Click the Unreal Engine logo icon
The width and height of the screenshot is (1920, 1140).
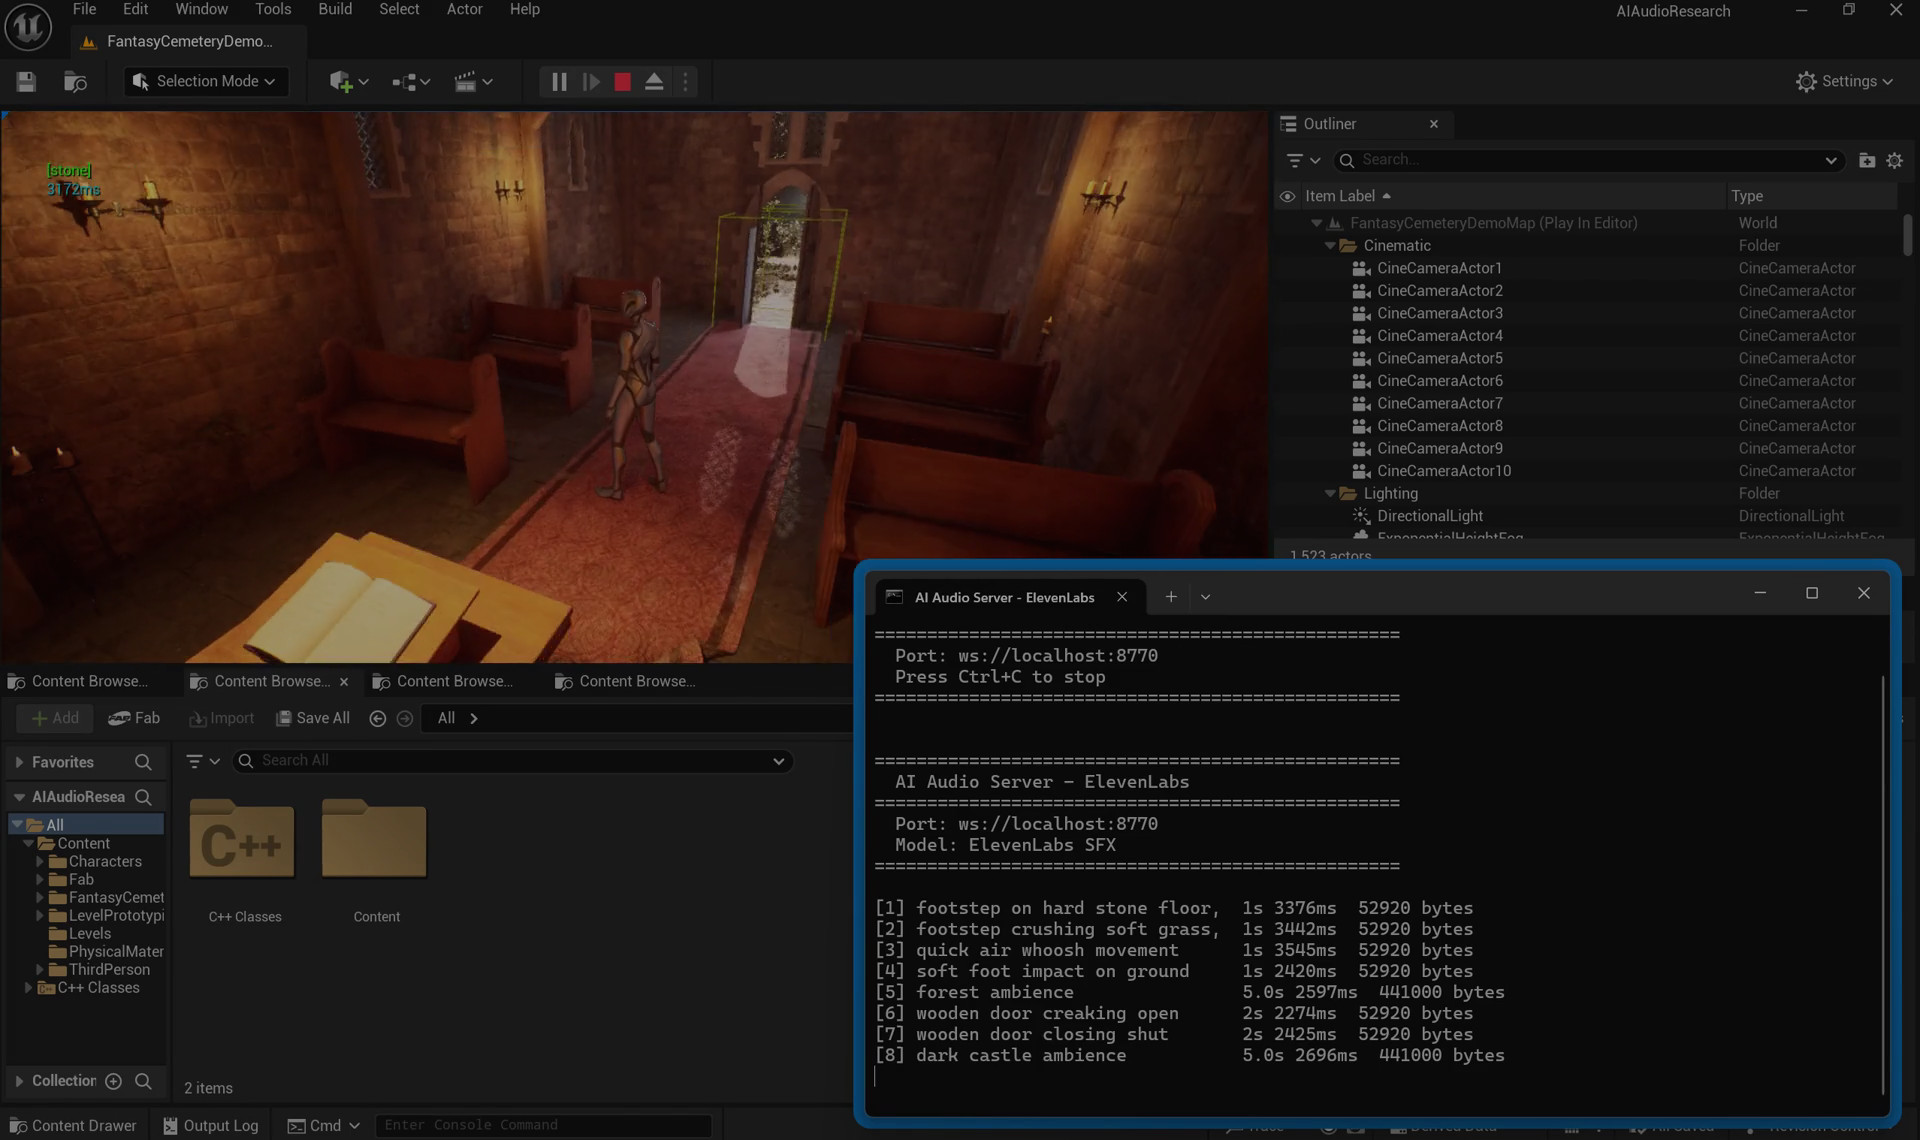[28, 27]
